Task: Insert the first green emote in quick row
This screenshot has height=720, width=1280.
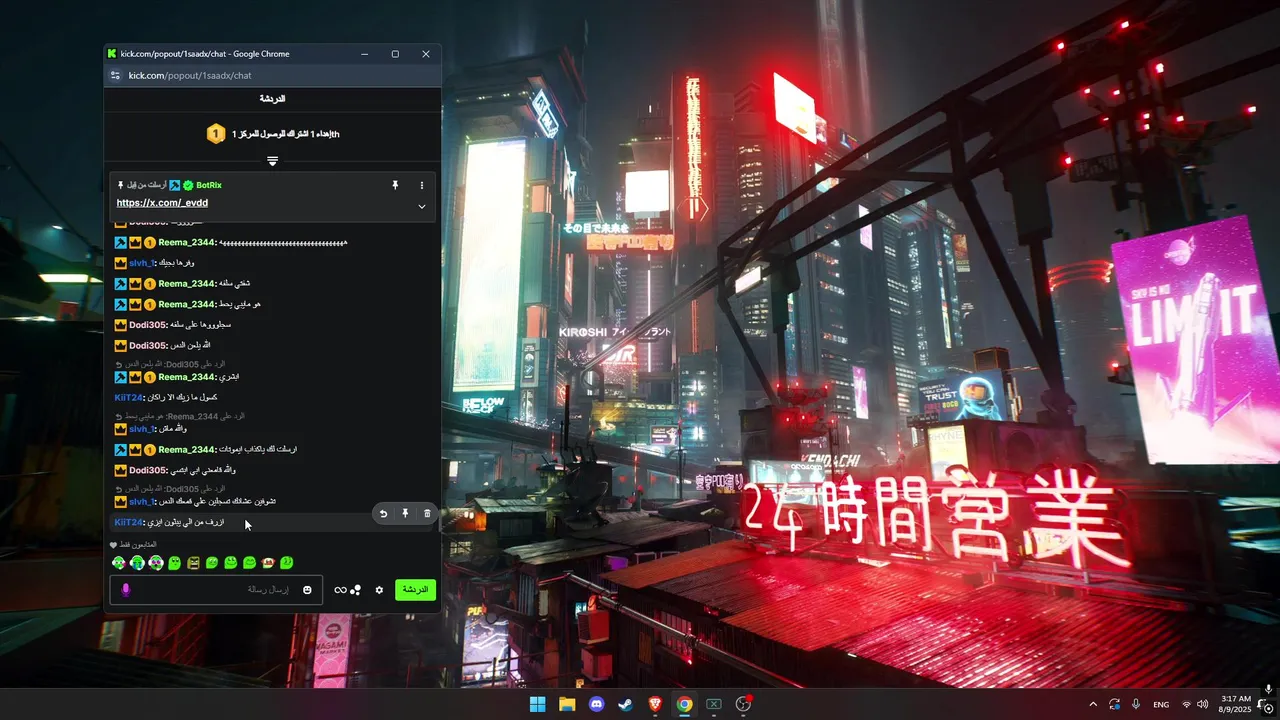Action: (x=118, y=563)
